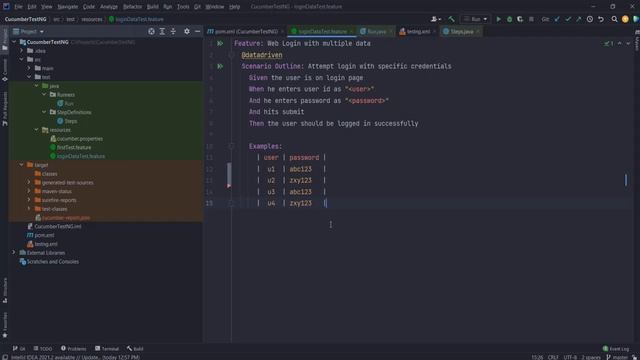Open the Build tool window
Screen dimensions: 640x360
click(x=135, y=349)
